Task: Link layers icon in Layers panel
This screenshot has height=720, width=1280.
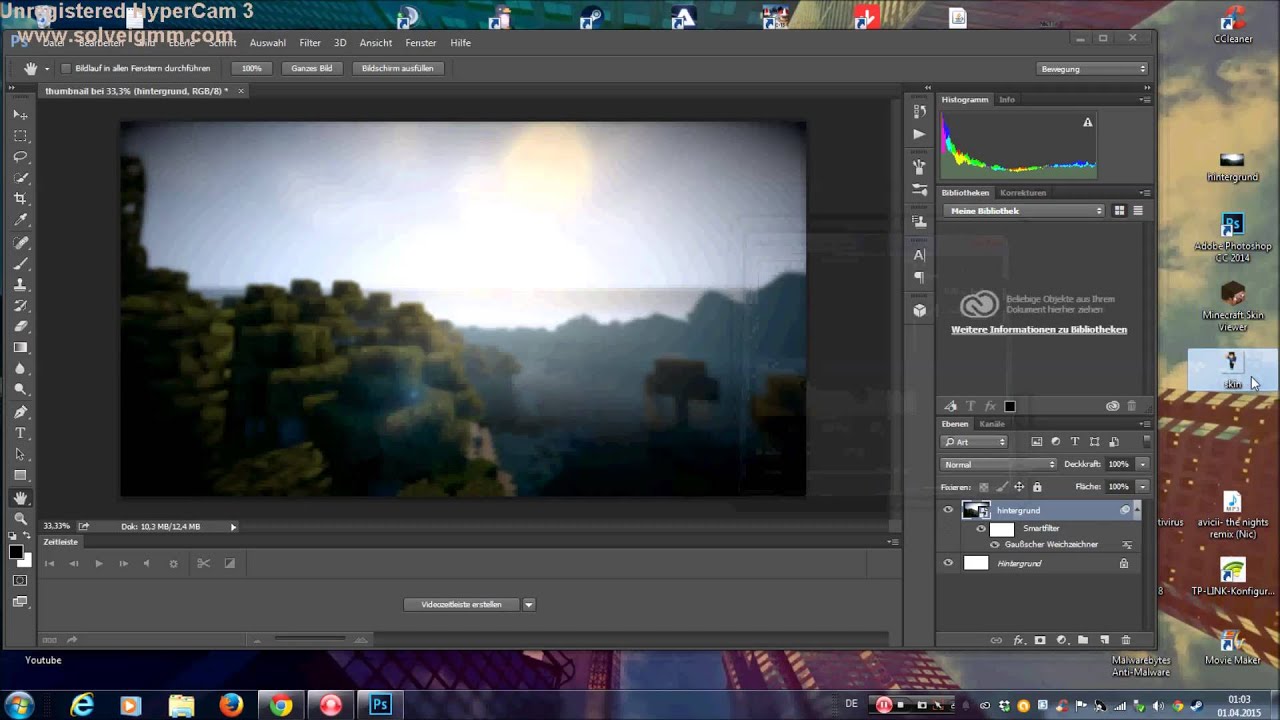Action: click(996, 640)
